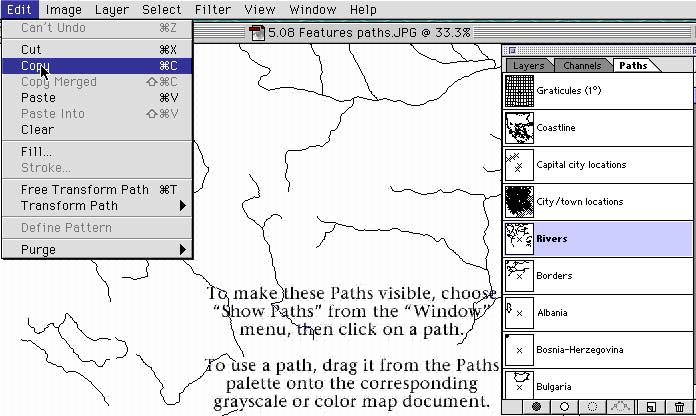Choose Fill... from the Edit menu
The width and height of the screenshot is (696, 416).
[x=36, y=152]
